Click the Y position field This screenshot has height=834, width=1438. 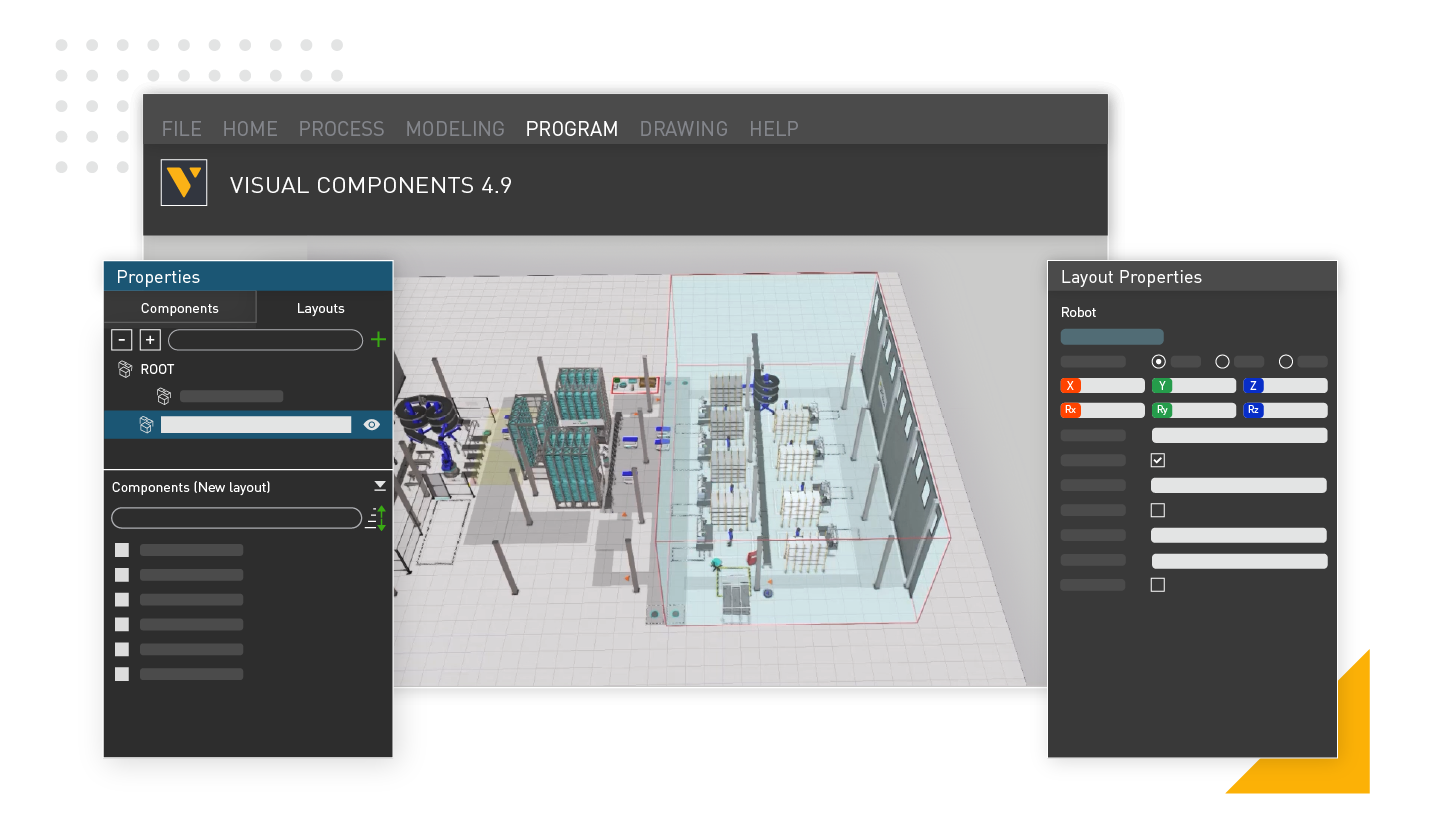1194,386
